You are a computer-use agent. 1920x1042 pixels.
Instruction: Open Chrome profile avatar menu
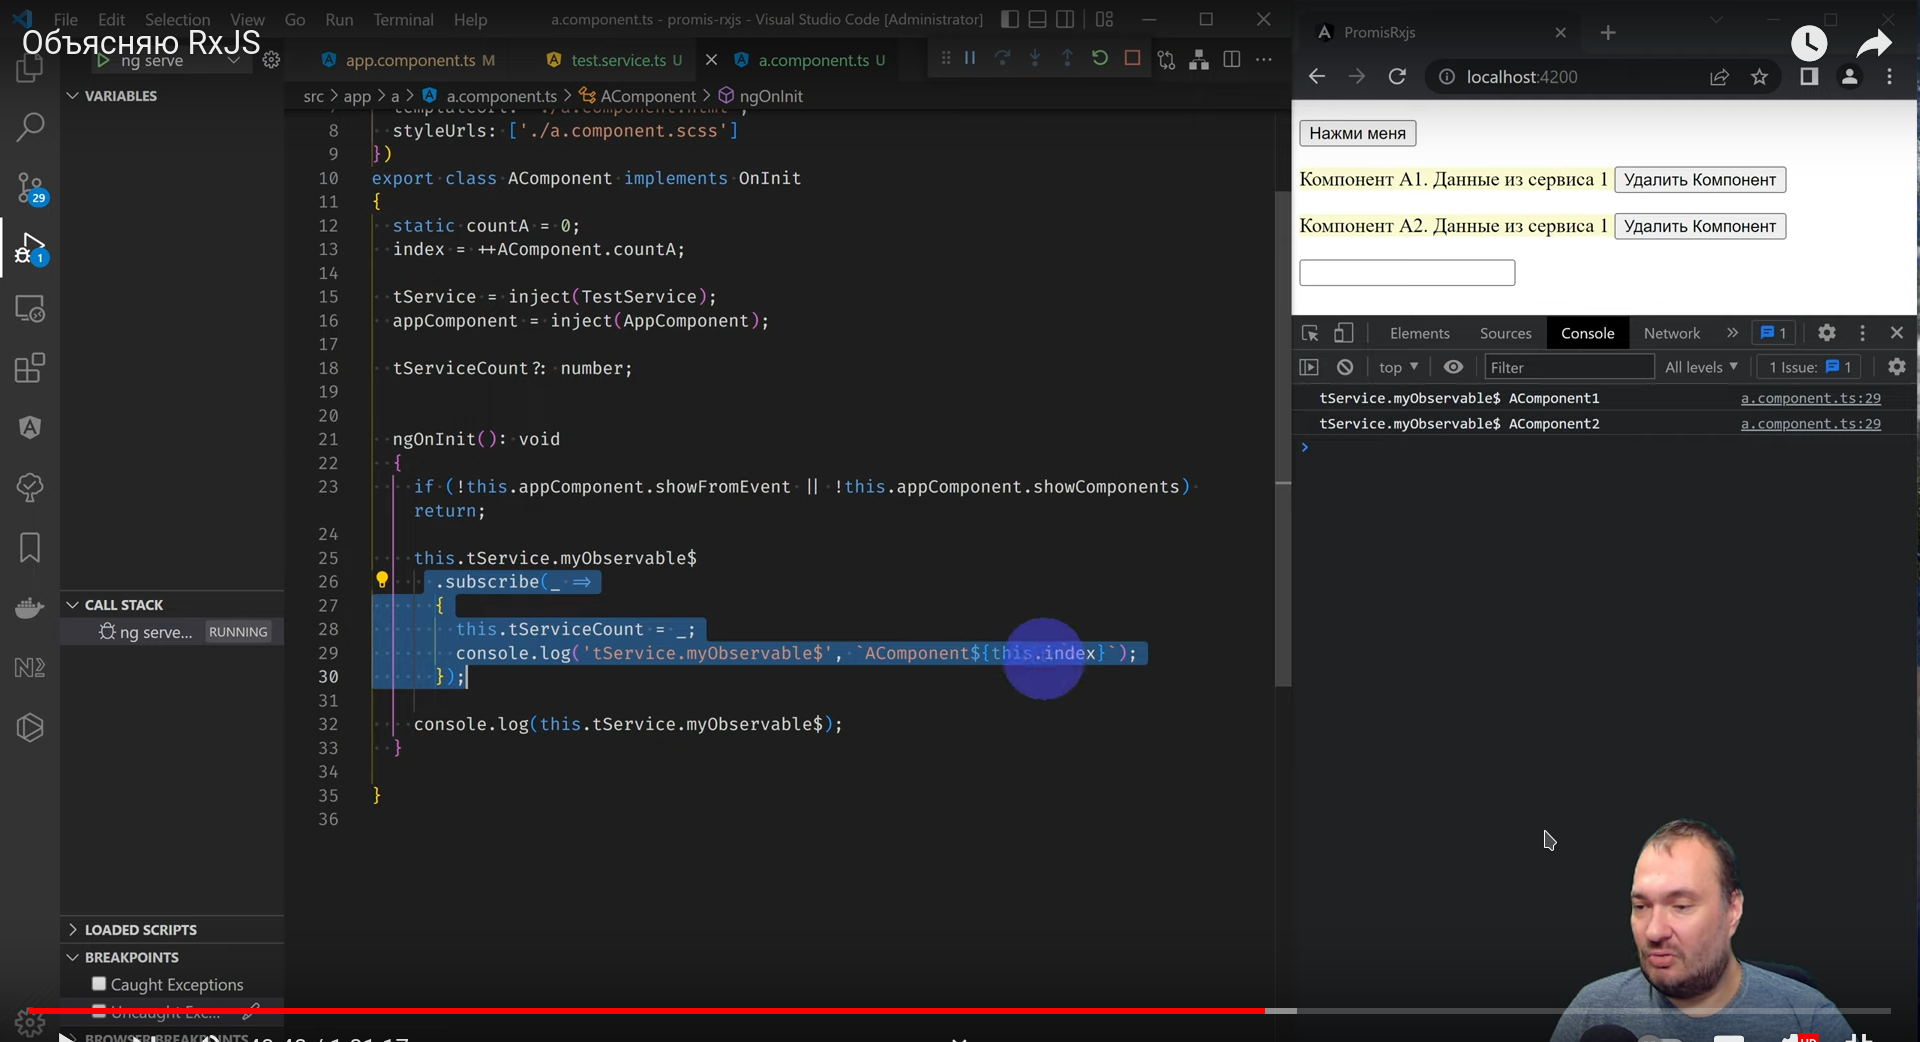1849,77
